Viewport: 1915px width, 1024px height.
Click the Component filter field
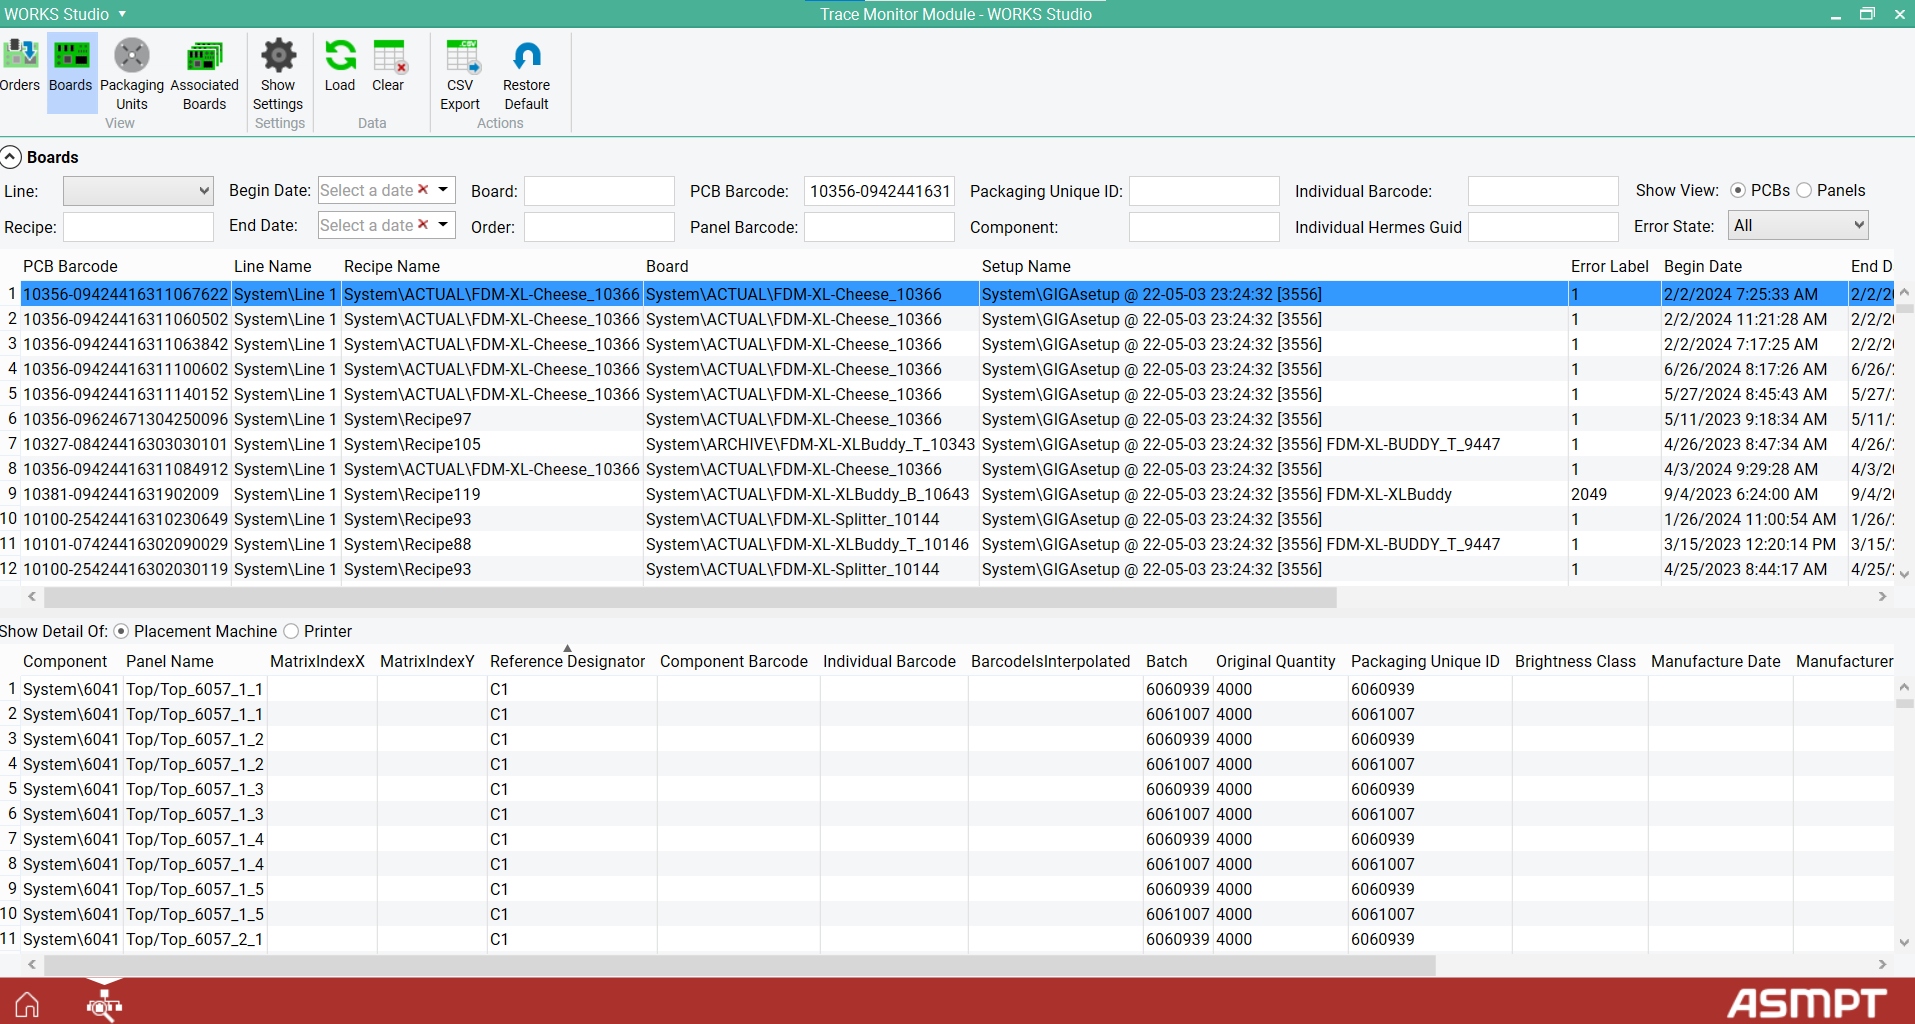click(x=1204, y=227)
